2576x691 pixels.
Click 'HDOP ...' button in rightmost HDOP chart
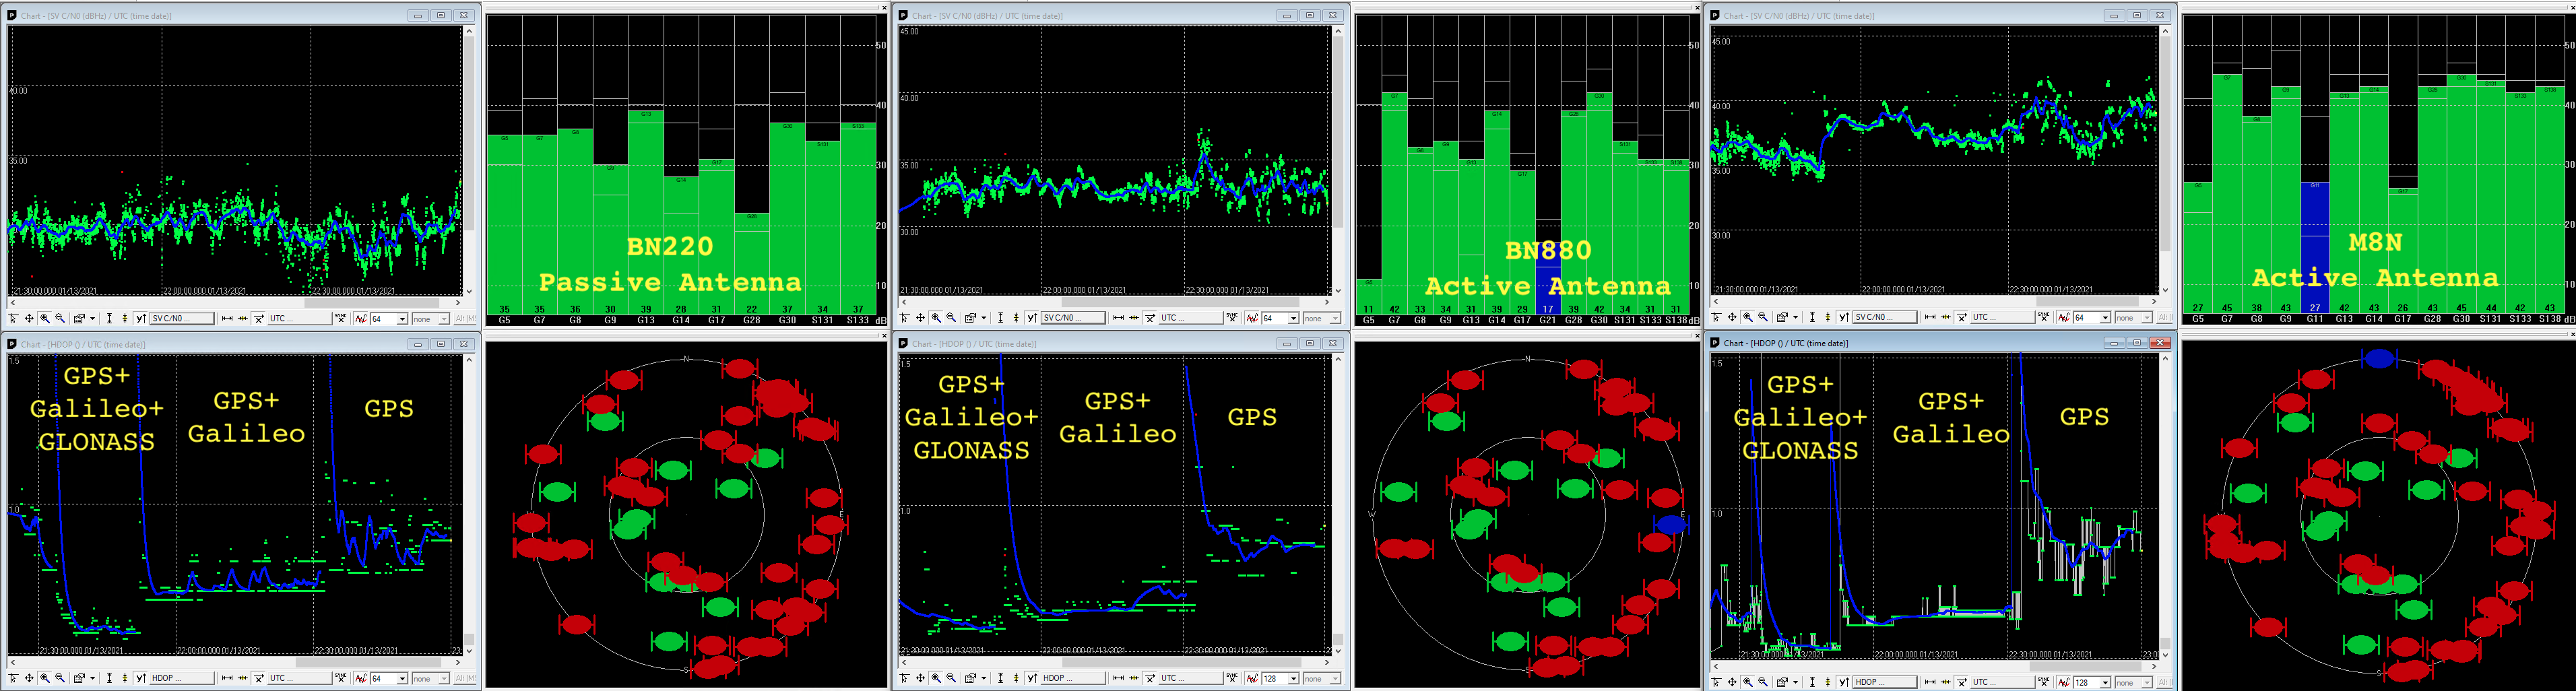[1886, 682]
